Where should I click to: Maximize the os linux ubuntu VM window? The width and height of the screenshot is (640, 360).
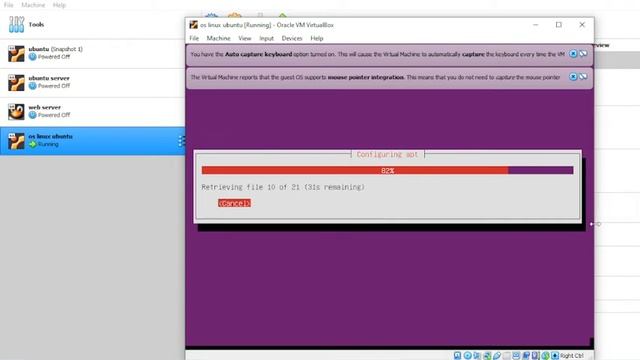pos(559,25)
